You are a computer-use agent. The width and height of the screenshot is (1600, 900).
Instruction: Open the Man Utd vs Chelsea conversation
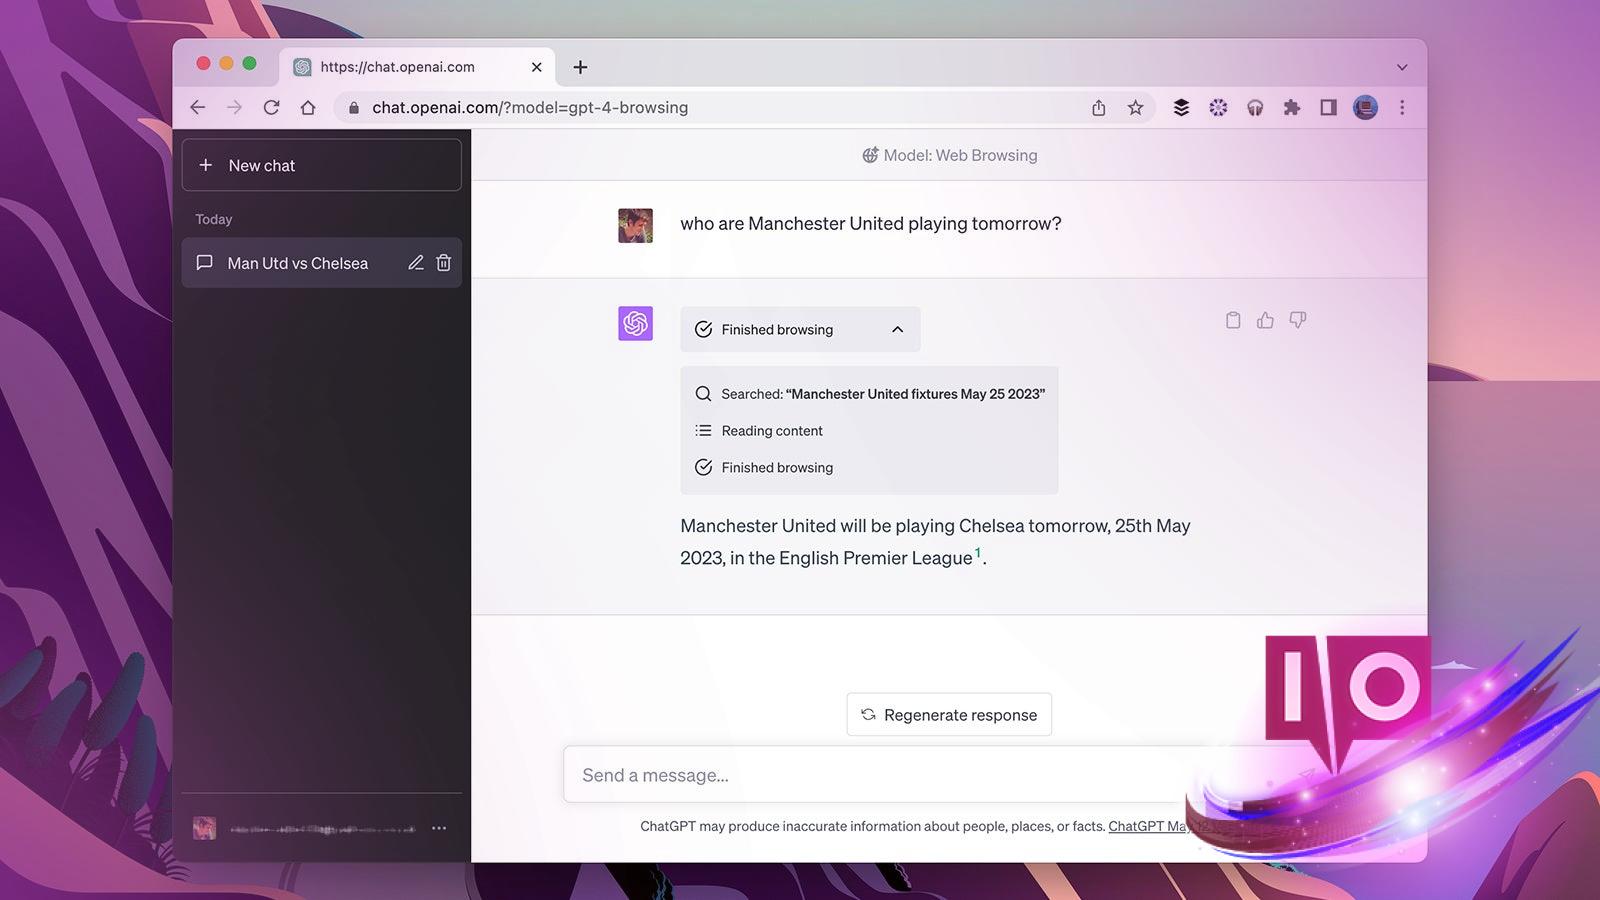click(322, 263)
